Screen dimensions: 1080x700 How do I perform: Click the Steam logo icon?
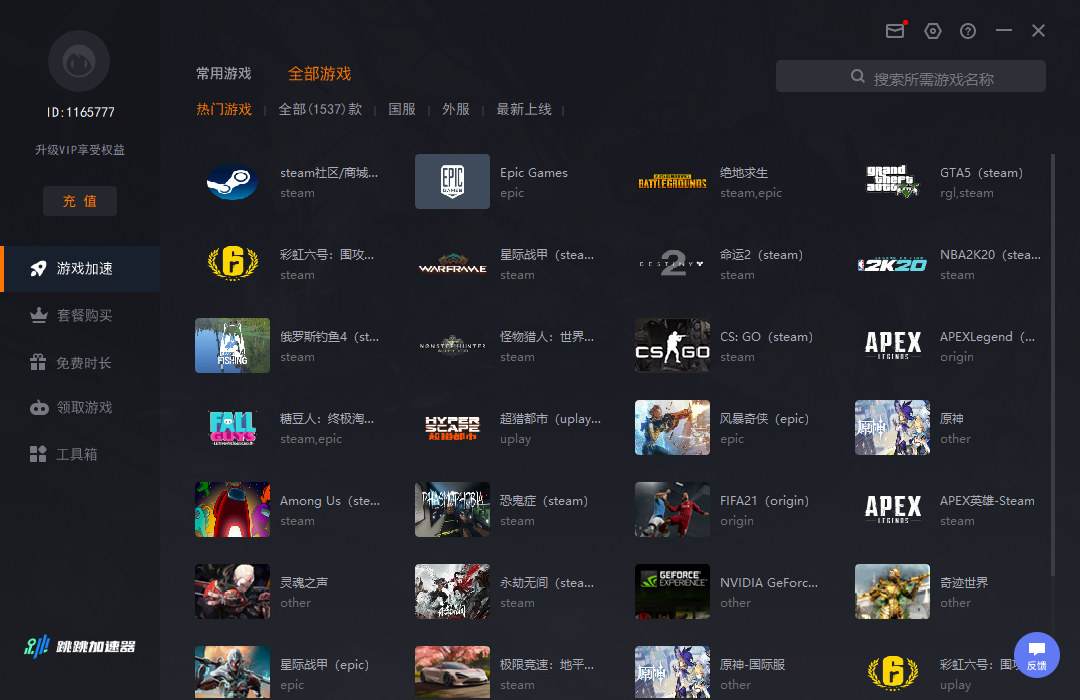tap(232, 182)
